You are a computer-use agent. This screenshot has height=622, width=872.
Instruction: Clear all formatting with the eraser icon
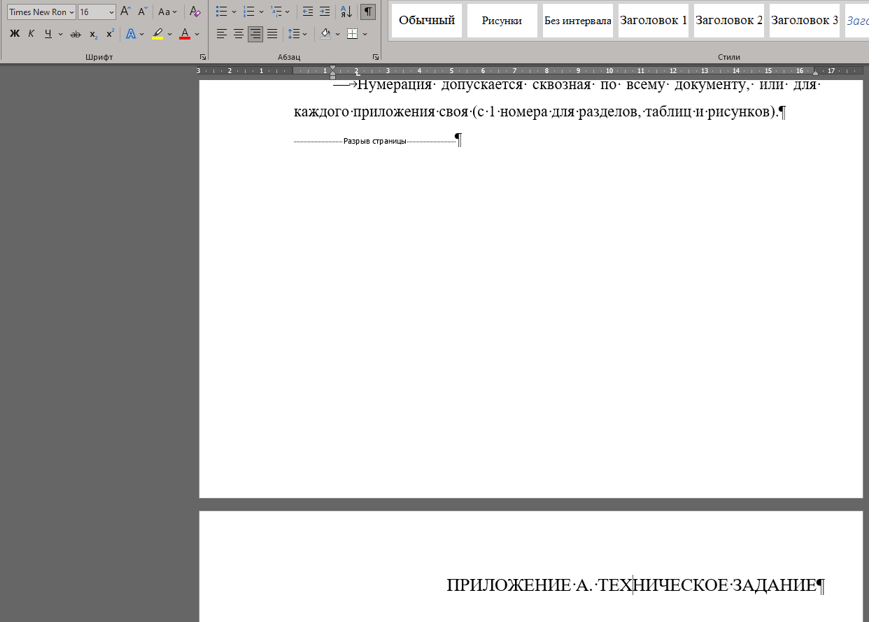pyautogui.click(x=195, y=12)
